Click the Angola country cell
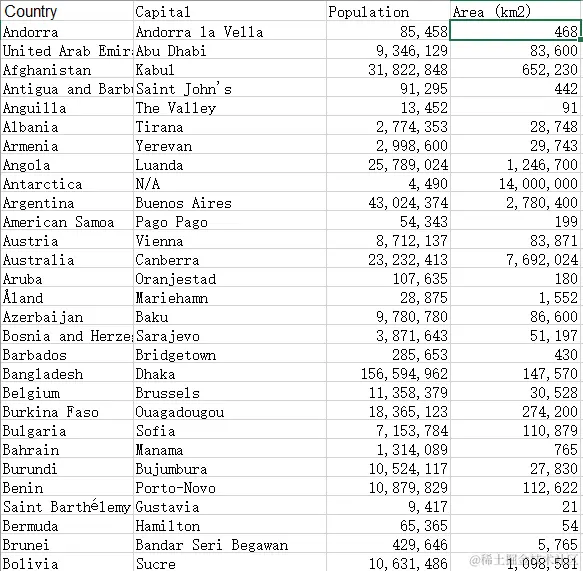Screen dimensions: 583x571 [x=67, y=163]
